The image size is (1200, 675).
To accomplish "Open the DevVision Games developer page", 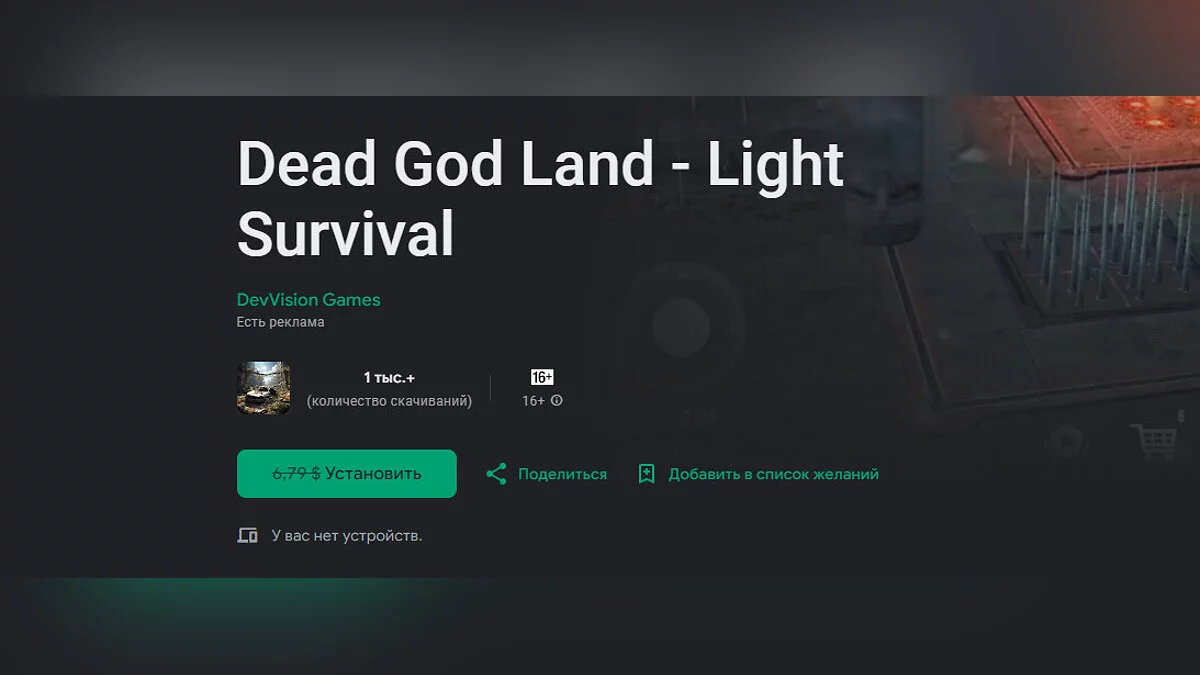I will pos(308,299).
